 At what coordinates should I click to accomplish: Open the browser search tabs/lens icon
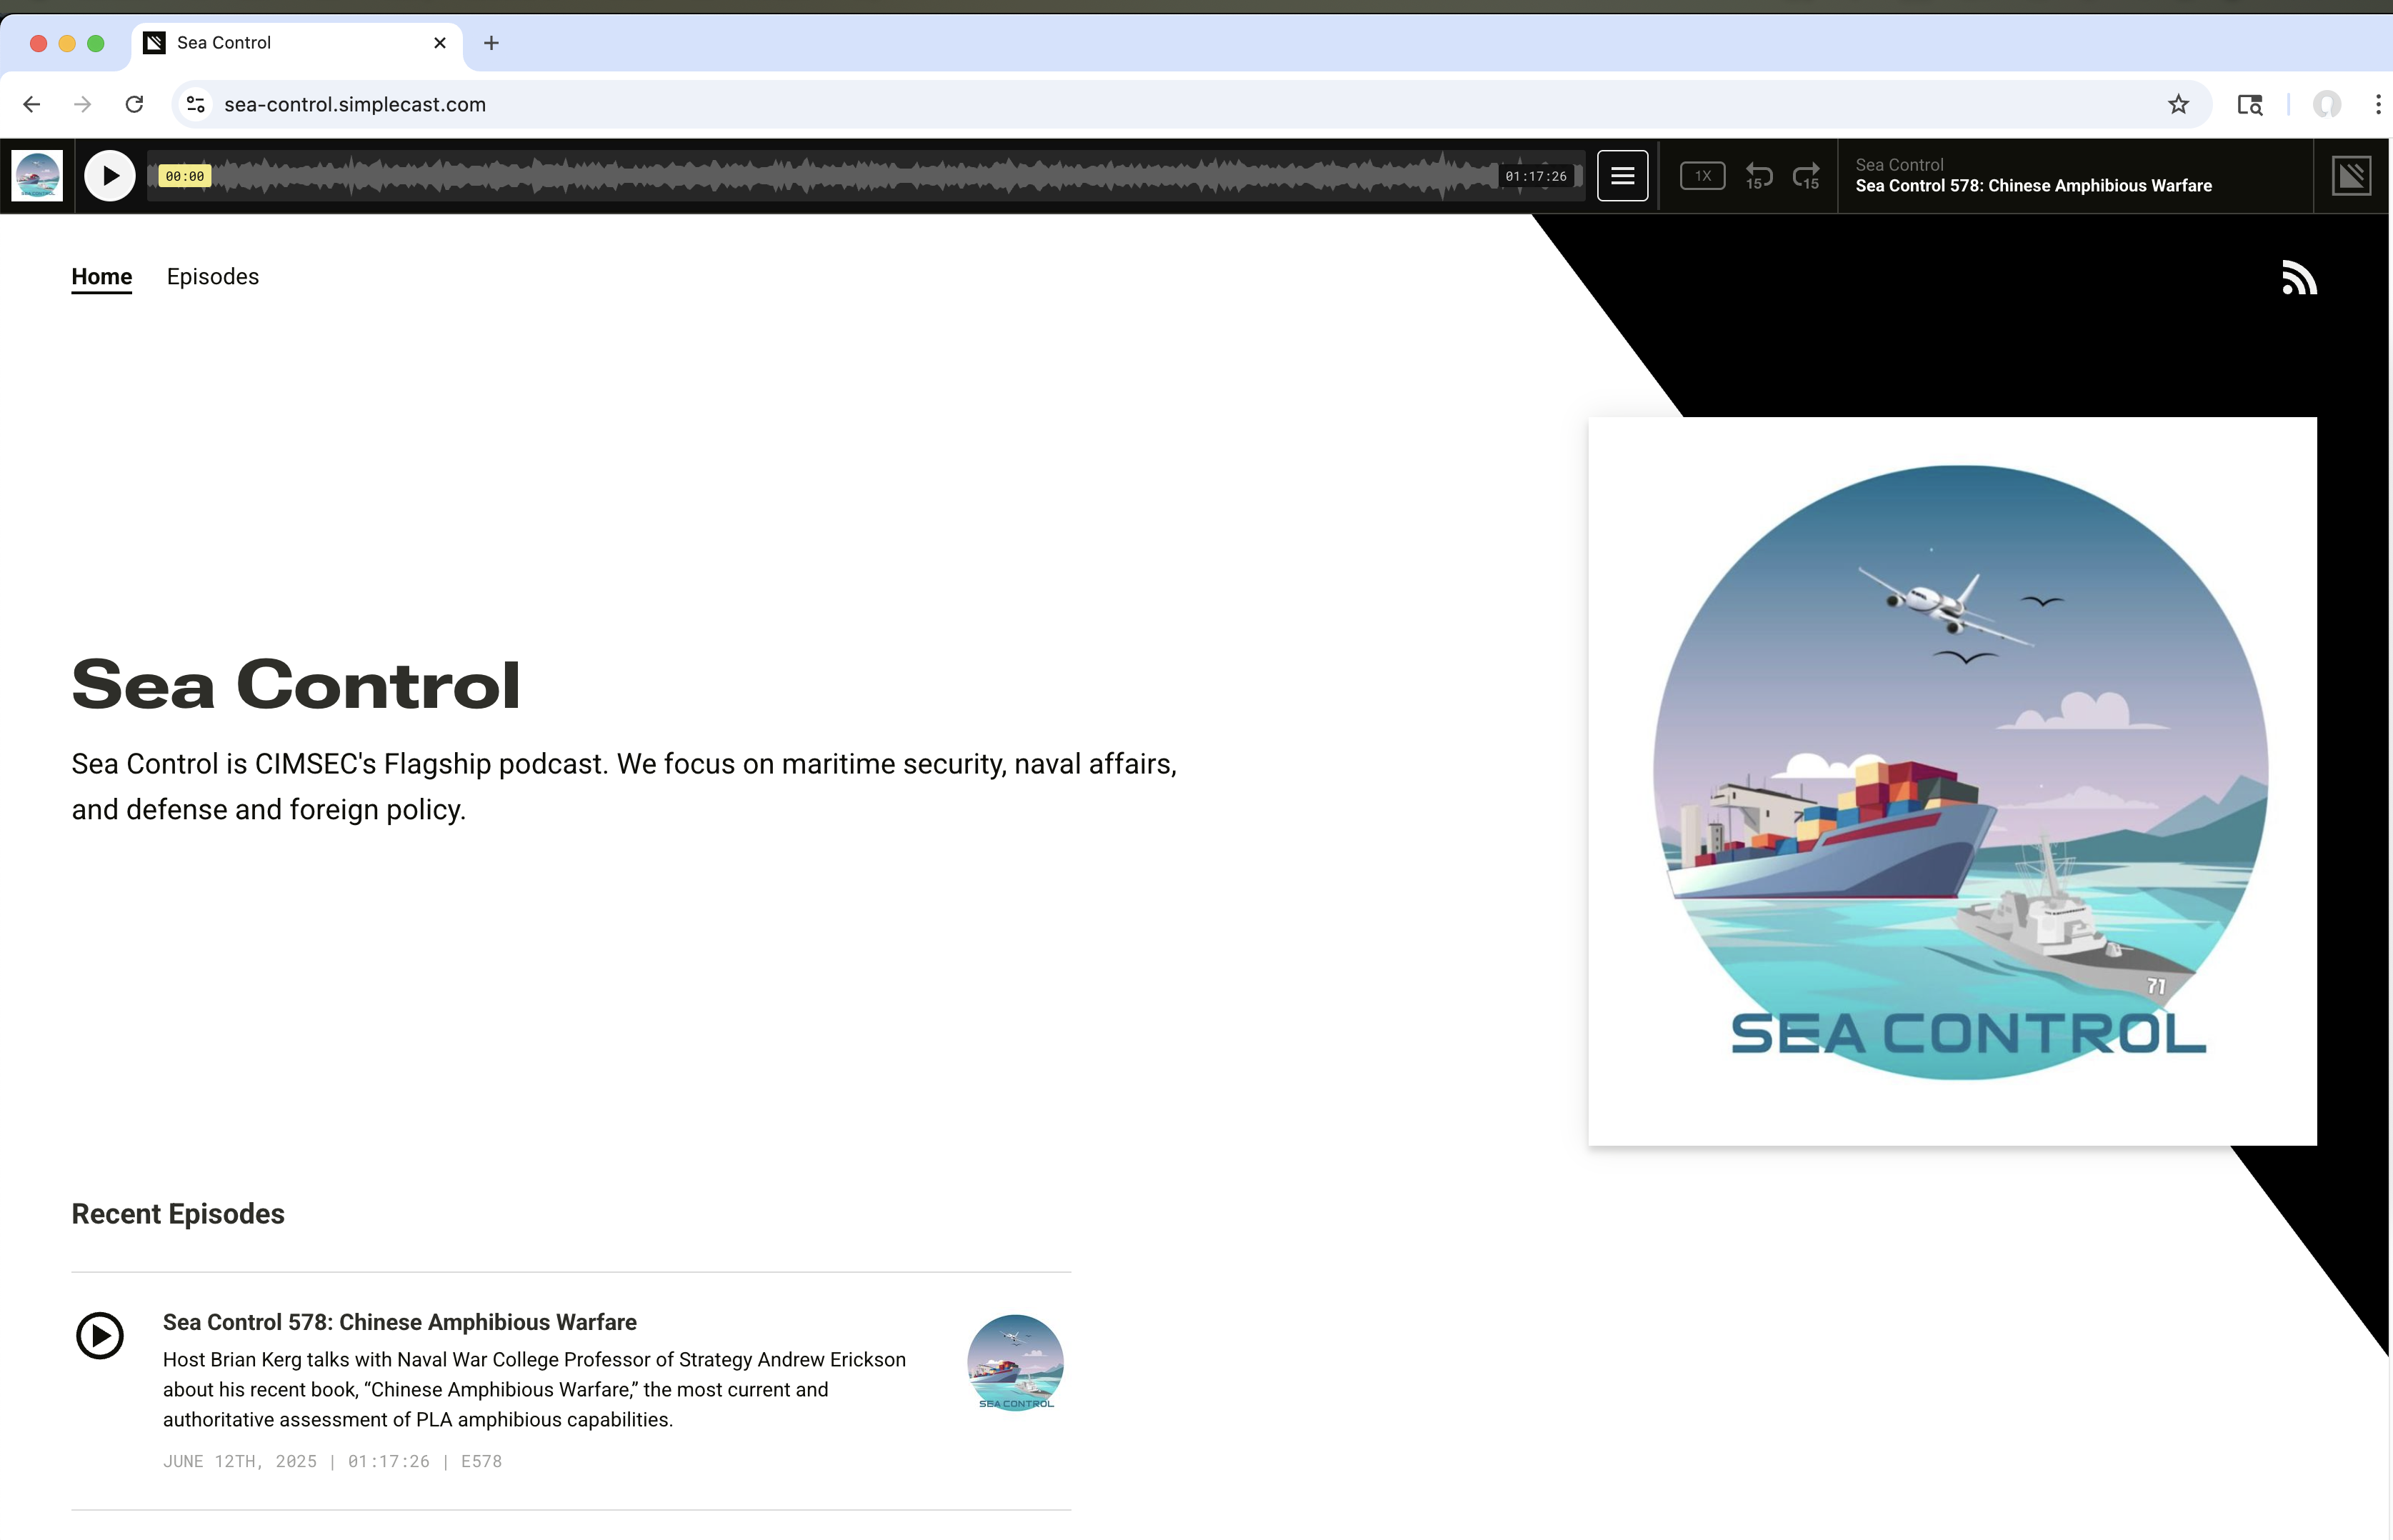coord(2250,104)
